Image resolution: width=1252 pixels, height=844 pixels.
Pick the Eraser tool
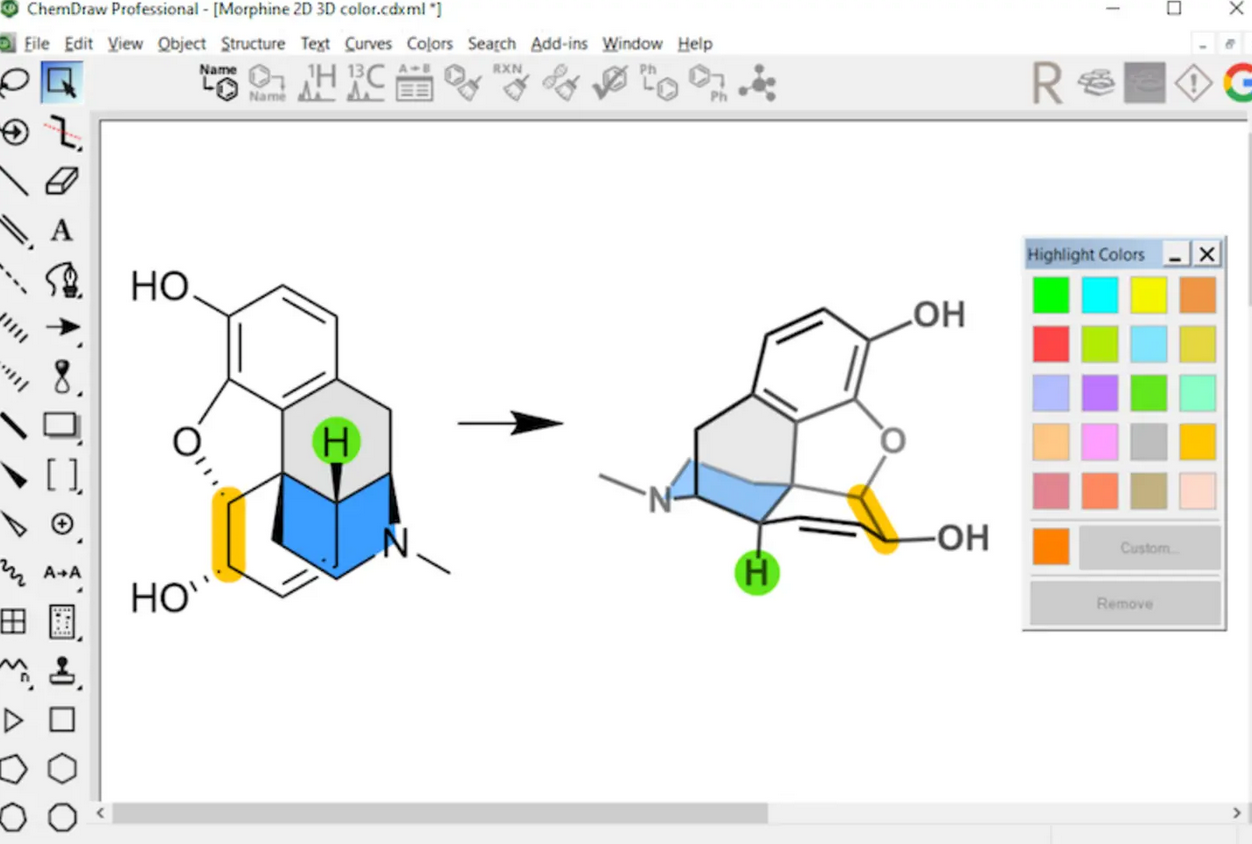62,181
